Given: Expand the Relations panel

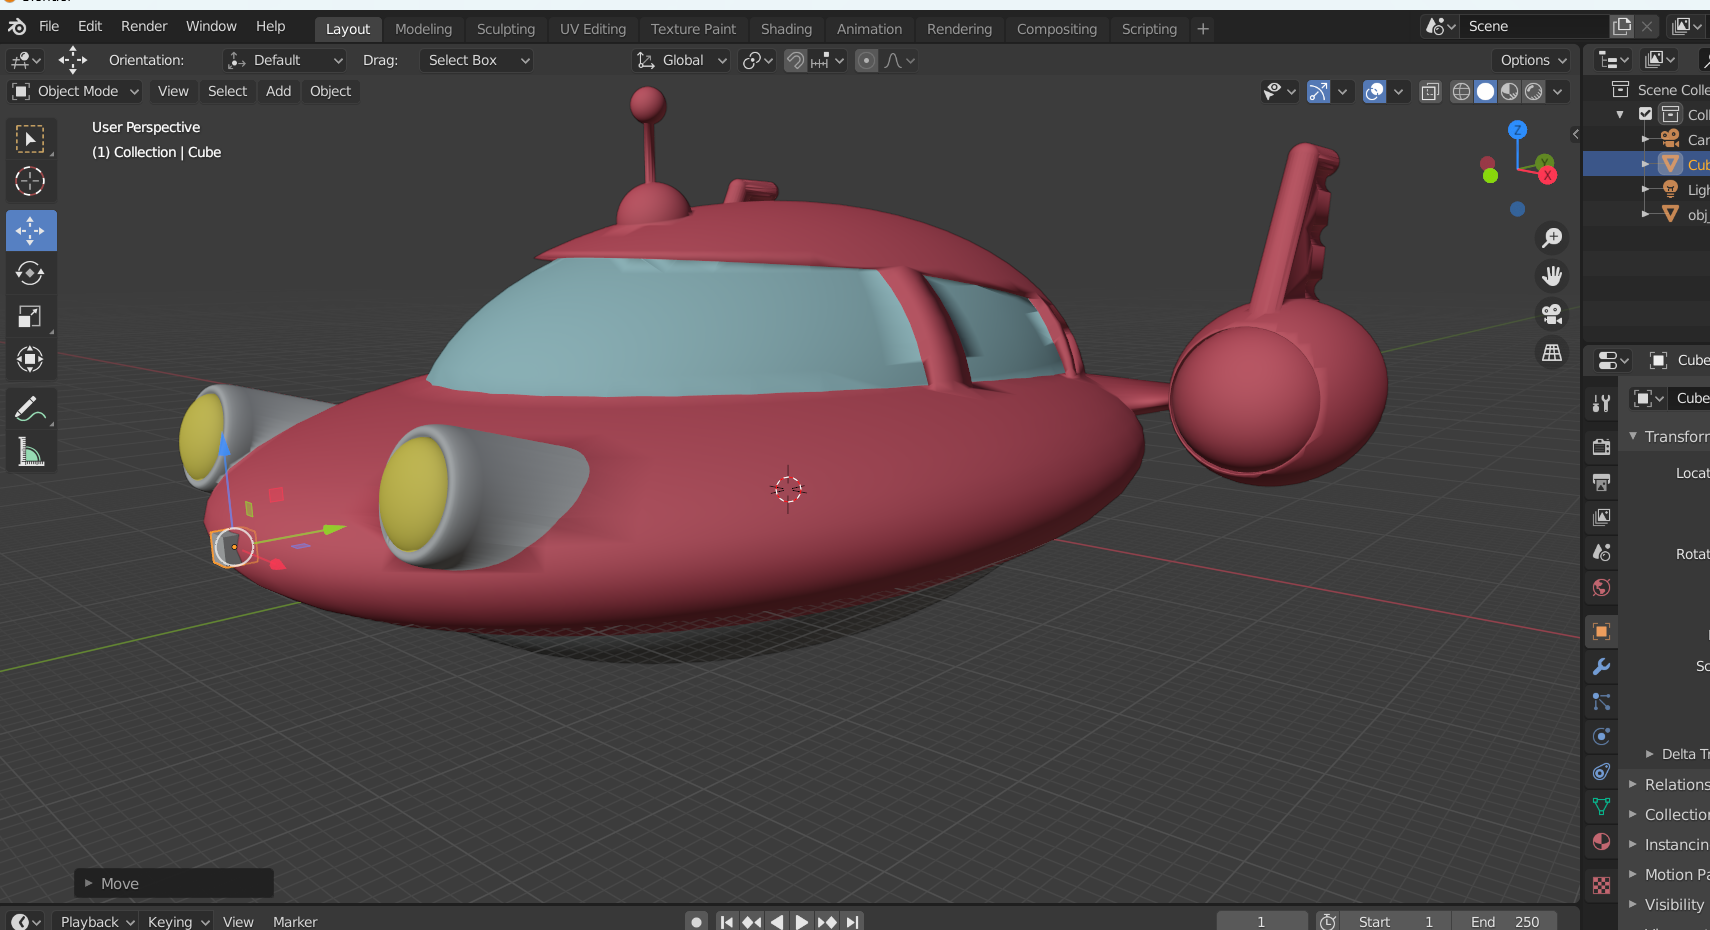Looking at the screenshot, I should 1633,784.
